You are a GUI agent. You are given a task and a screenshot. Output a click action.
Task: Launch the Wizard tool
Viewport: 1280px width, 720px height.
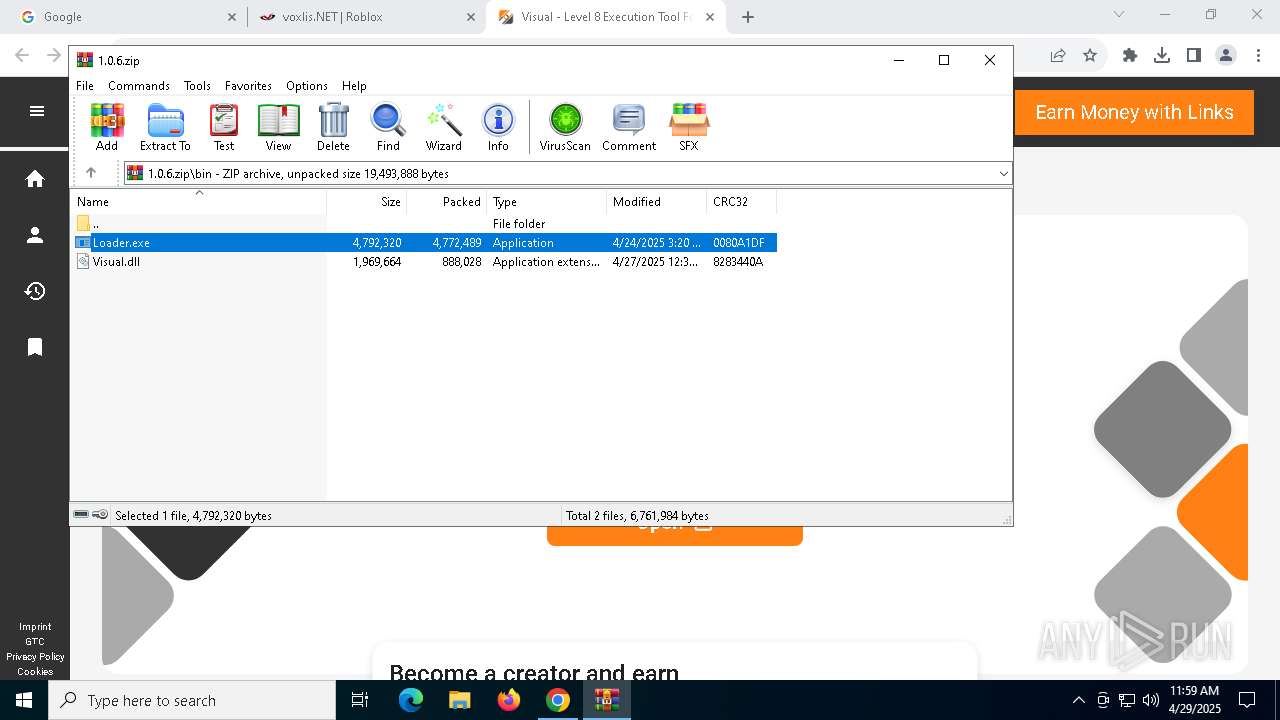(444, 127)
